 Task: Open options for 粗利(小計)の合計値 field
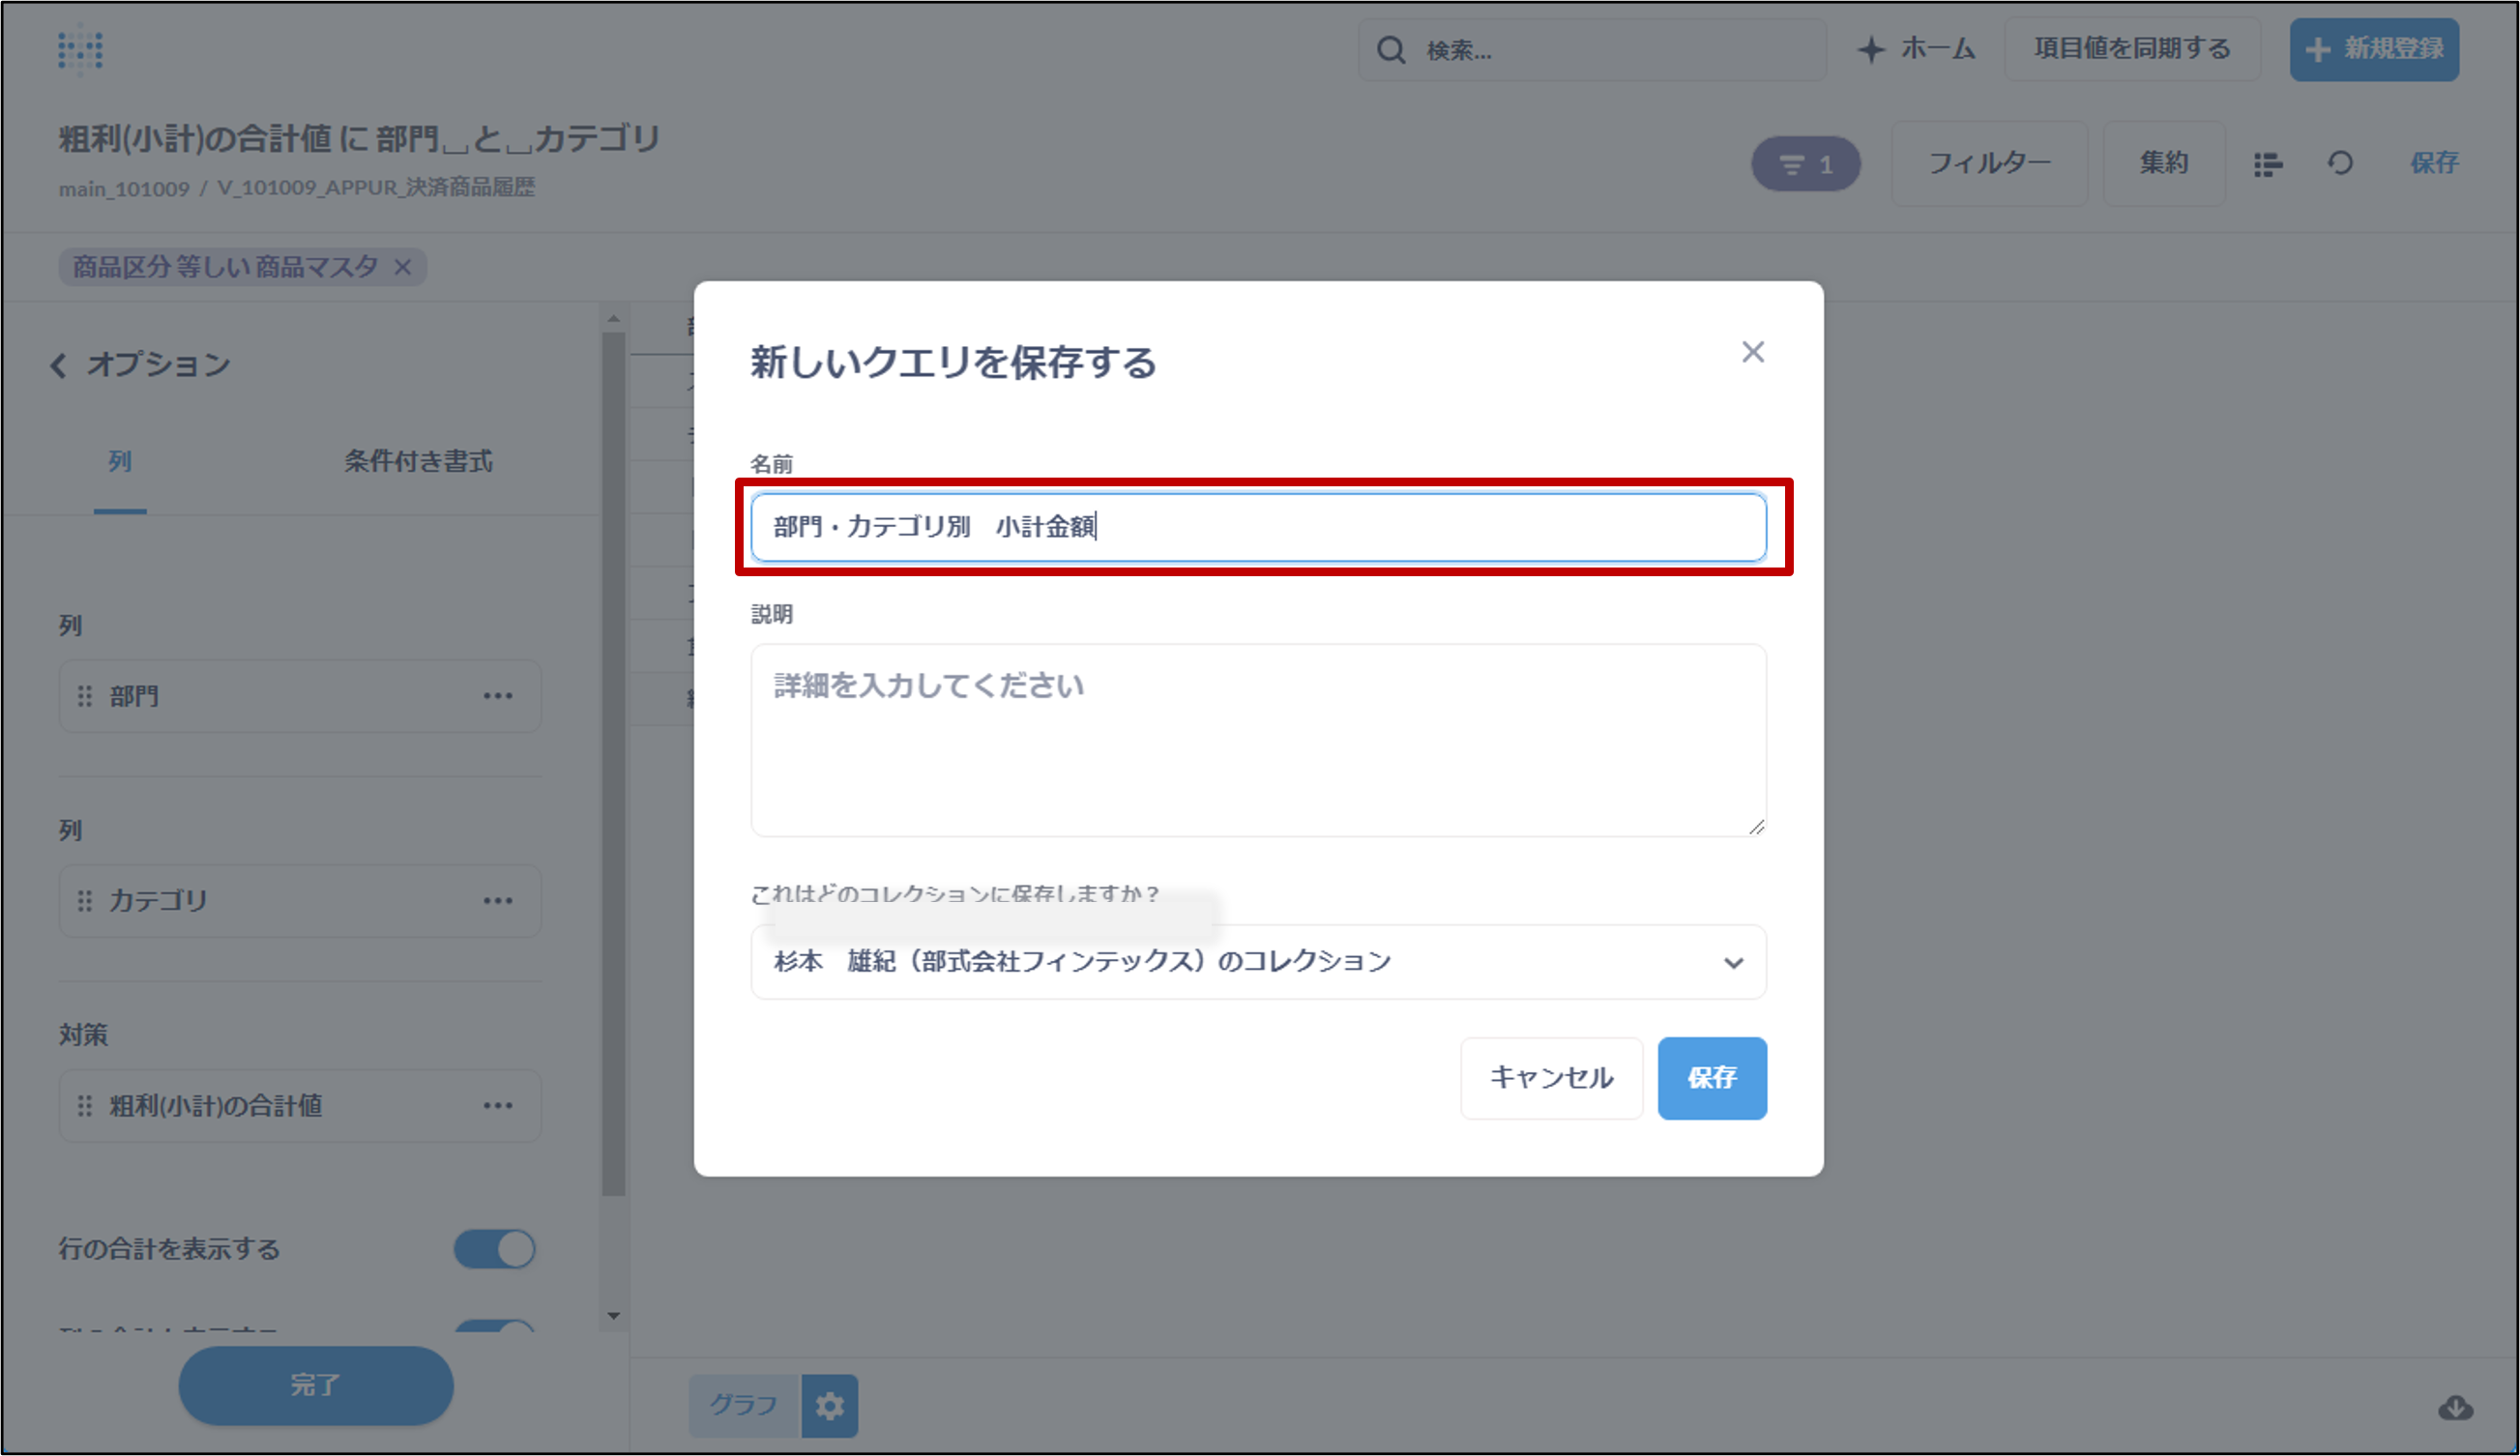[x=498, y=1106]
